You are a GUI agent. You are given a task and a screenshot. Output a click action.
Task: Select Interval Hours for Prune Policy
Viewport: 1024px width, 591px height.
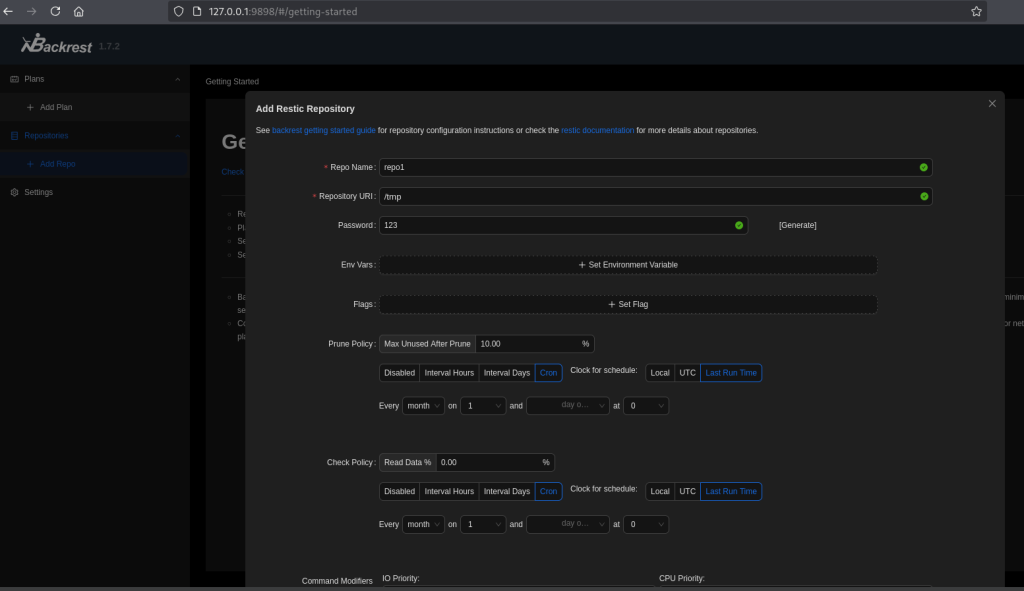point(449,373)
